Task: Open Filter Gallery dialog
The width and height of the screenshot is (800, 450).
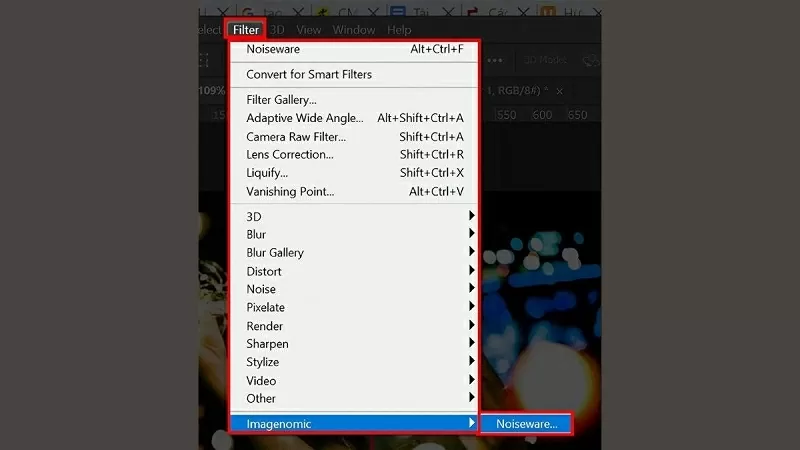Action: pyautogui.click(x=281, y=100)
